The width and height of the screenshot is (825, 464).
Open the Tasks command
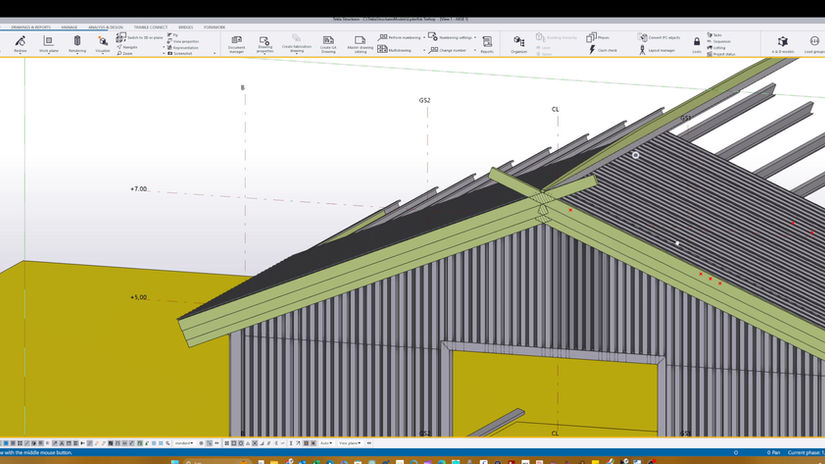coord(714,35)
